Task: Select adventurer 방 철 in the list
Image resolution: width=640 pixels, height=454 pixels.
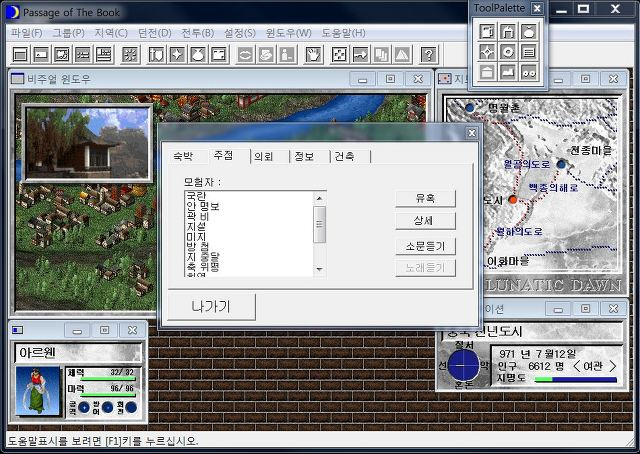Action: (x=249, y=247)
